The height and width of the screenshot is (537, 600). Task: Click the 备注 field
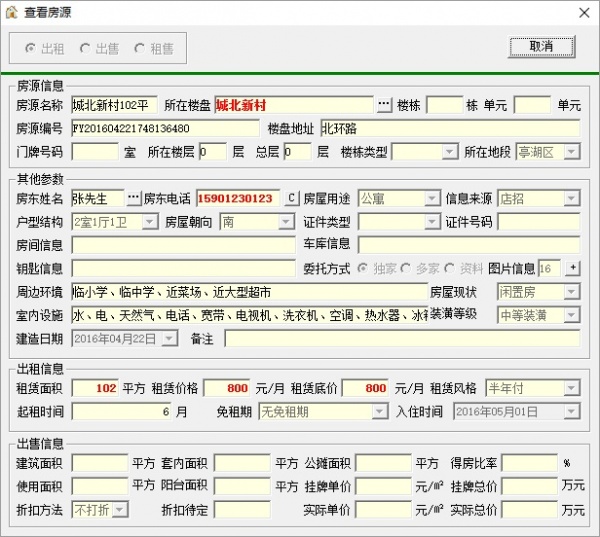coord(403,339)
